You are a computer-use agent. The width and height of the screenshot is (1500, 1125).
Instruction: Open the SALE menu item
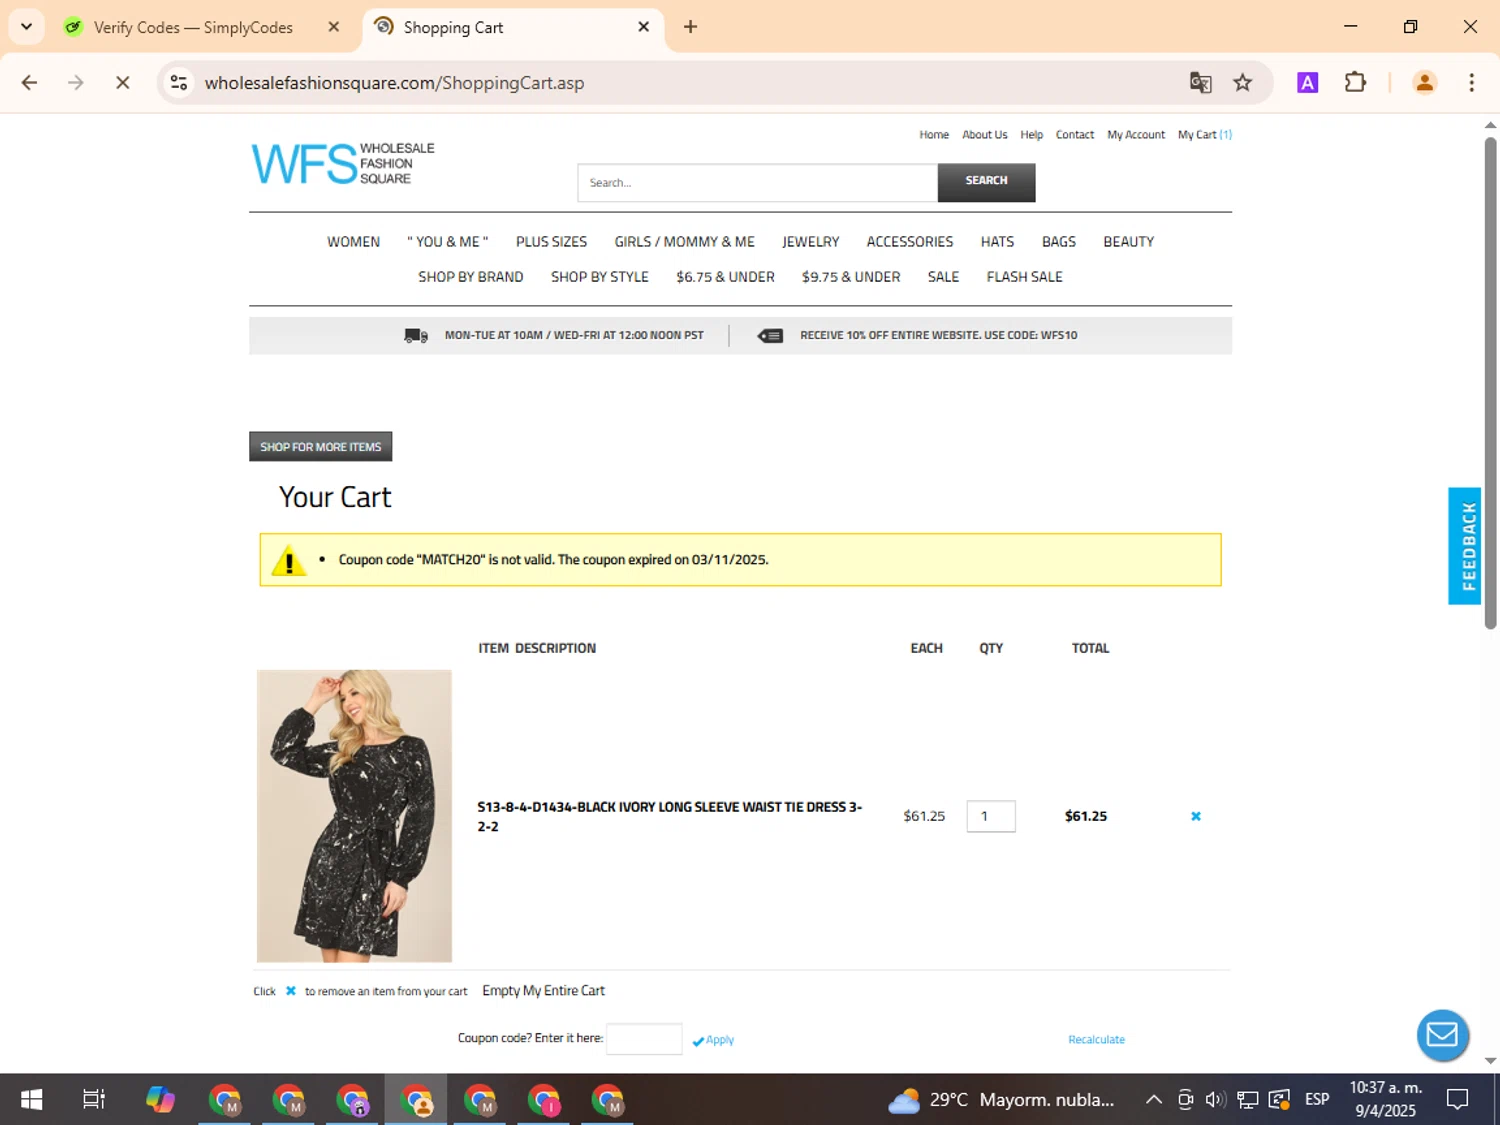943,277
